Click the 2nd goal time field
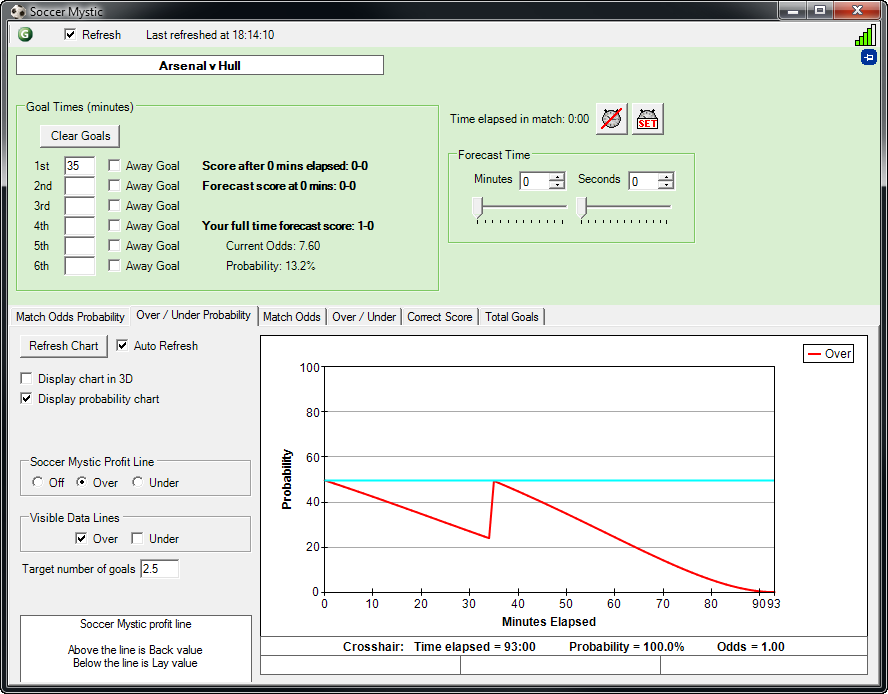 pos(79,186)
